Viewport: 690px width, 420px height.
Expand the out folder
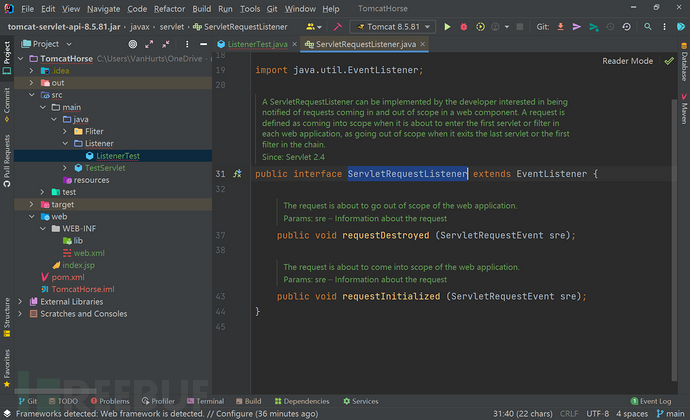(31, 83)
